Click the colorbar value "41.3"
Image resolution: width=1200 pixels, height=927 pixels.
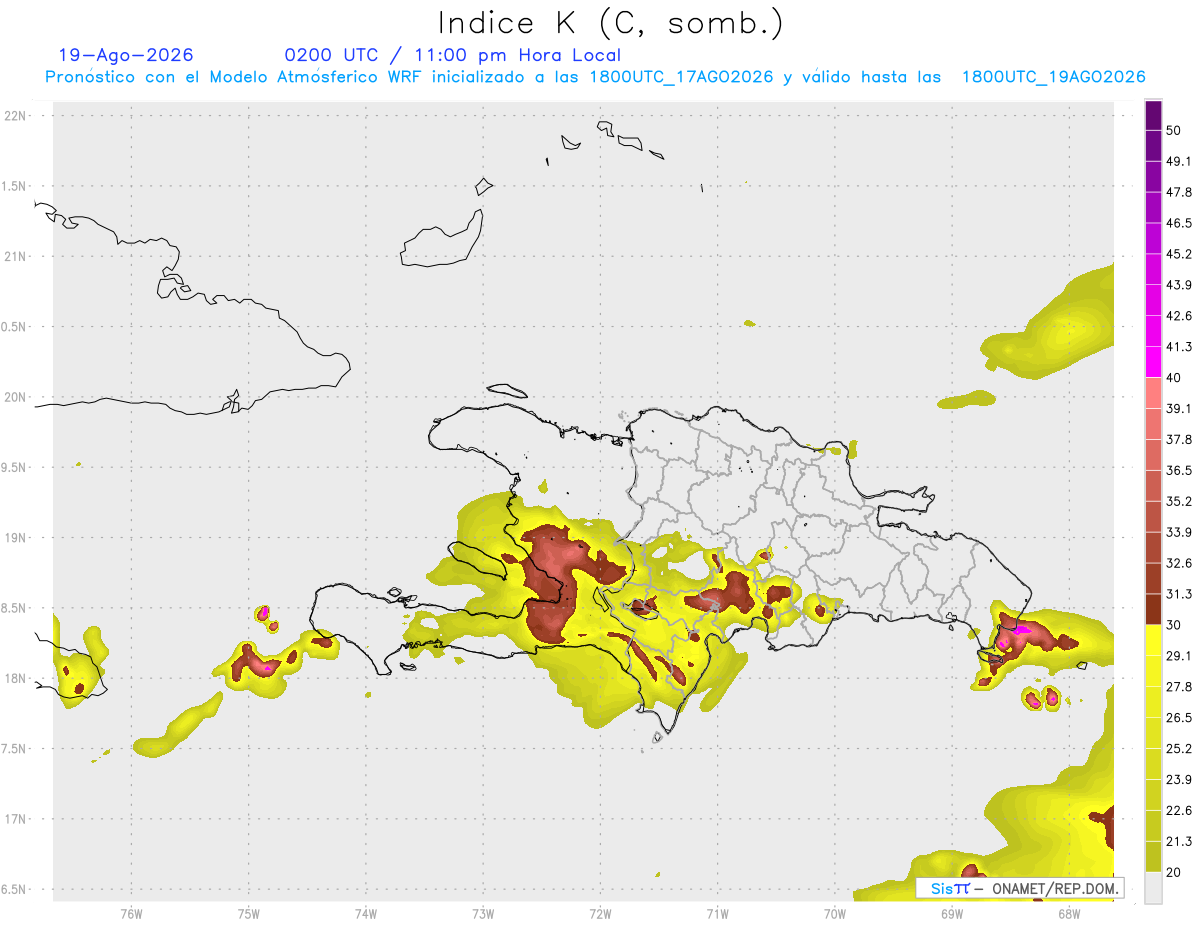click(1179, 347)
